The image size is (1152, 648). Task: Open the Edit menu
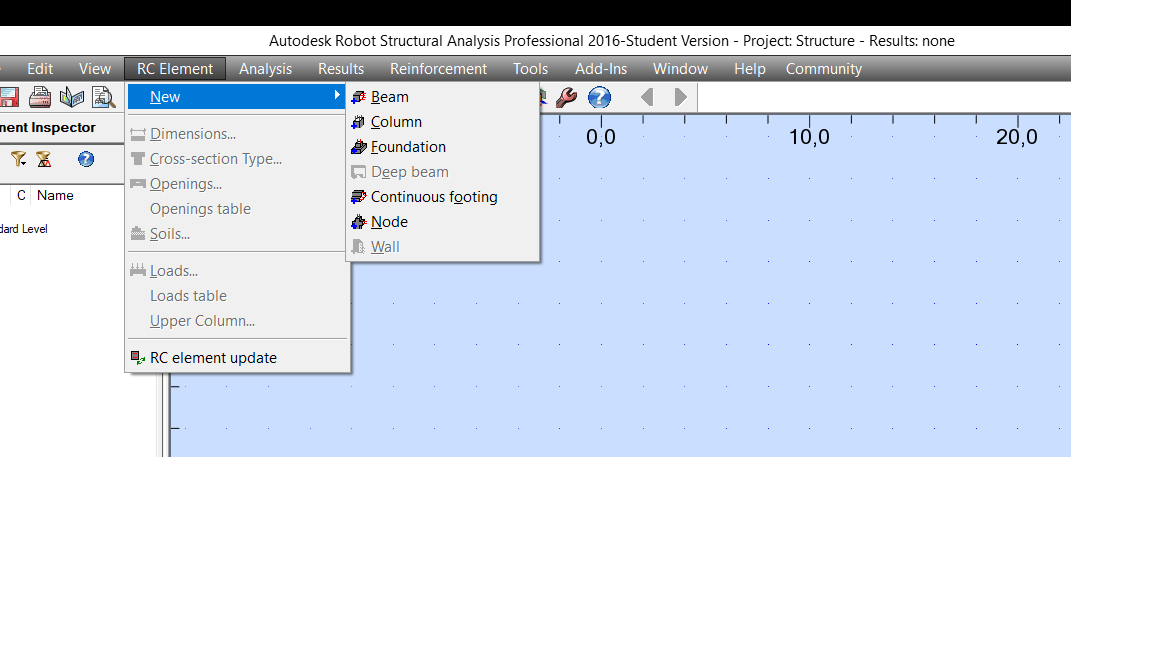40,68
